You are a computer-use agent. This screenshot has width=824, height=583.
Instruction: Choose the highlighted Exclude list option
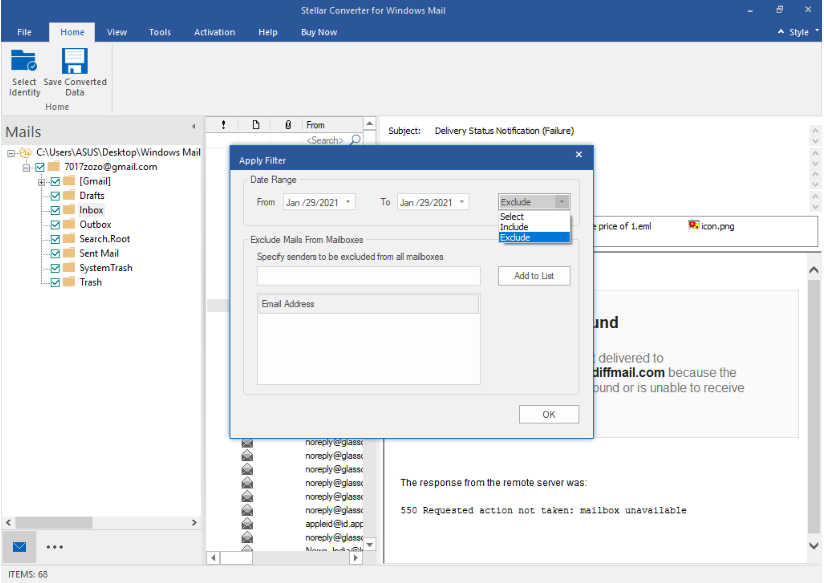(x=534, y=238)
